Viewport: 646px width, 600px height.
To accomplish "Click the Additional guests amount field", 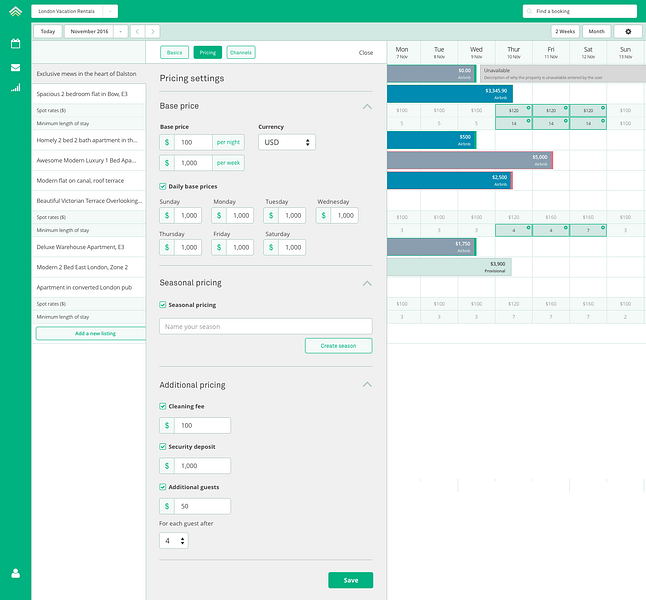I will click(195, 506).
